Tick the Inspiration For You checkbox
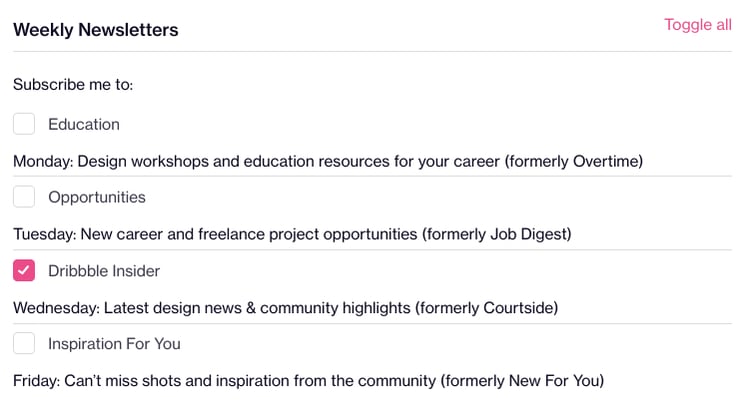This screenshot has height=409, width=750. tap(24, 344)
